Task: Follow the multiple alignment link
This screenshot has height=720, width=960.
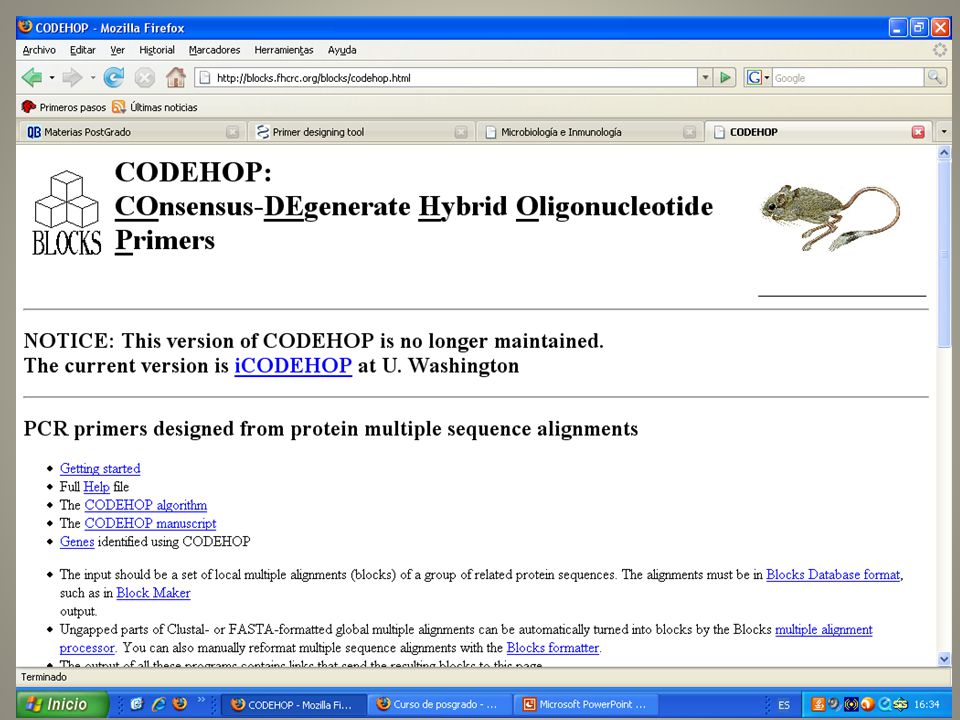Action: click(x=823, y=629)
